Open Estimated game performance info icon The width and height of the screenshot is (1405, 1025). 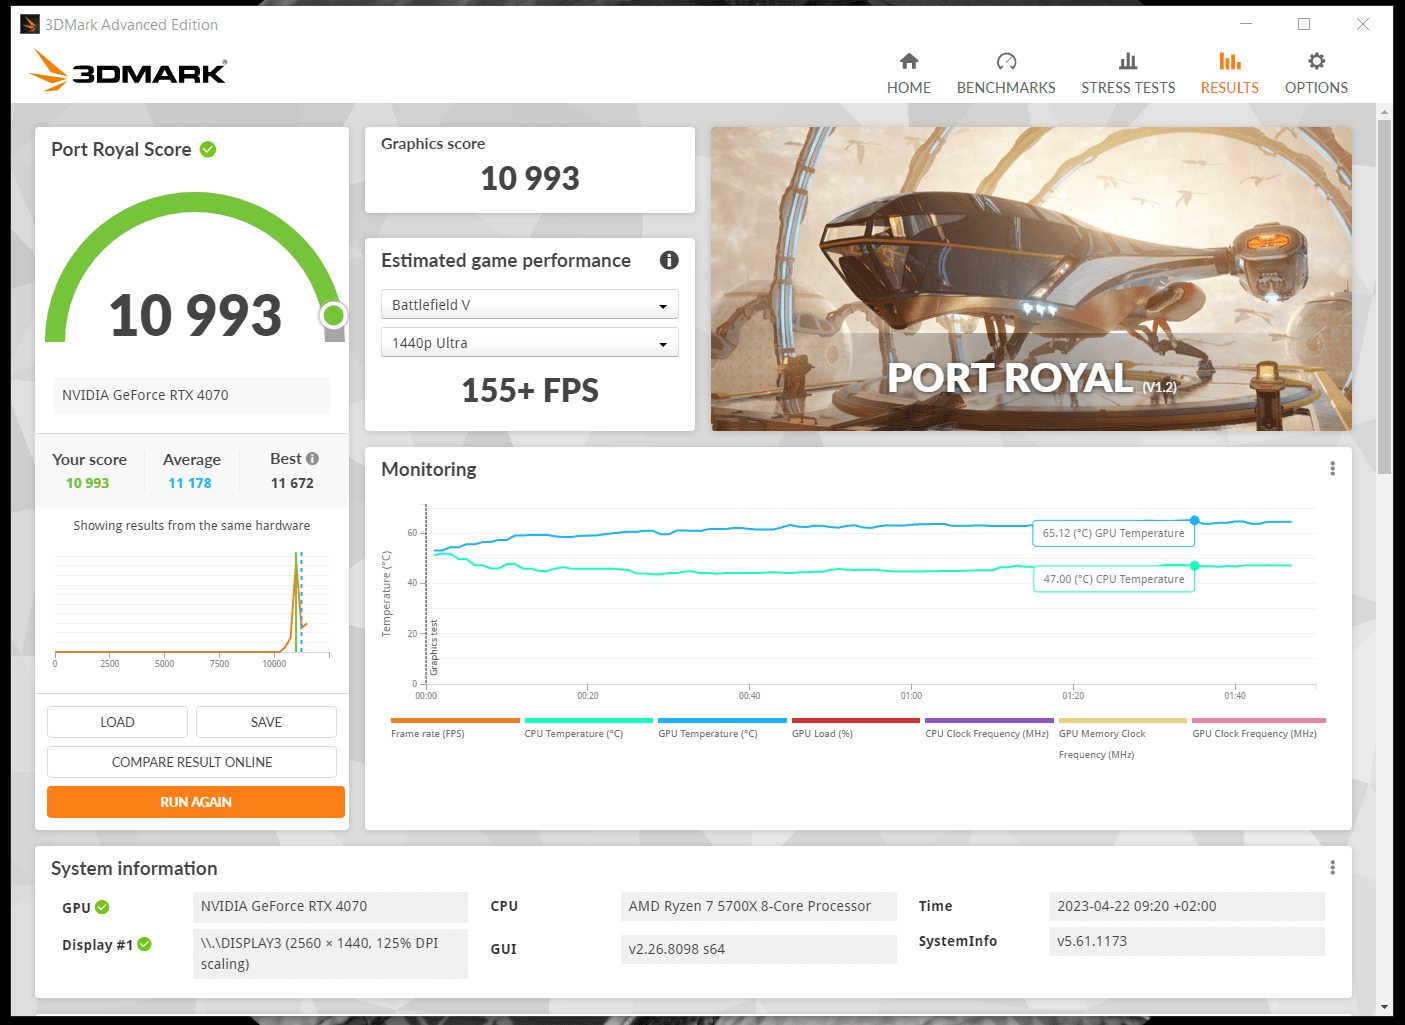point(669,260)
